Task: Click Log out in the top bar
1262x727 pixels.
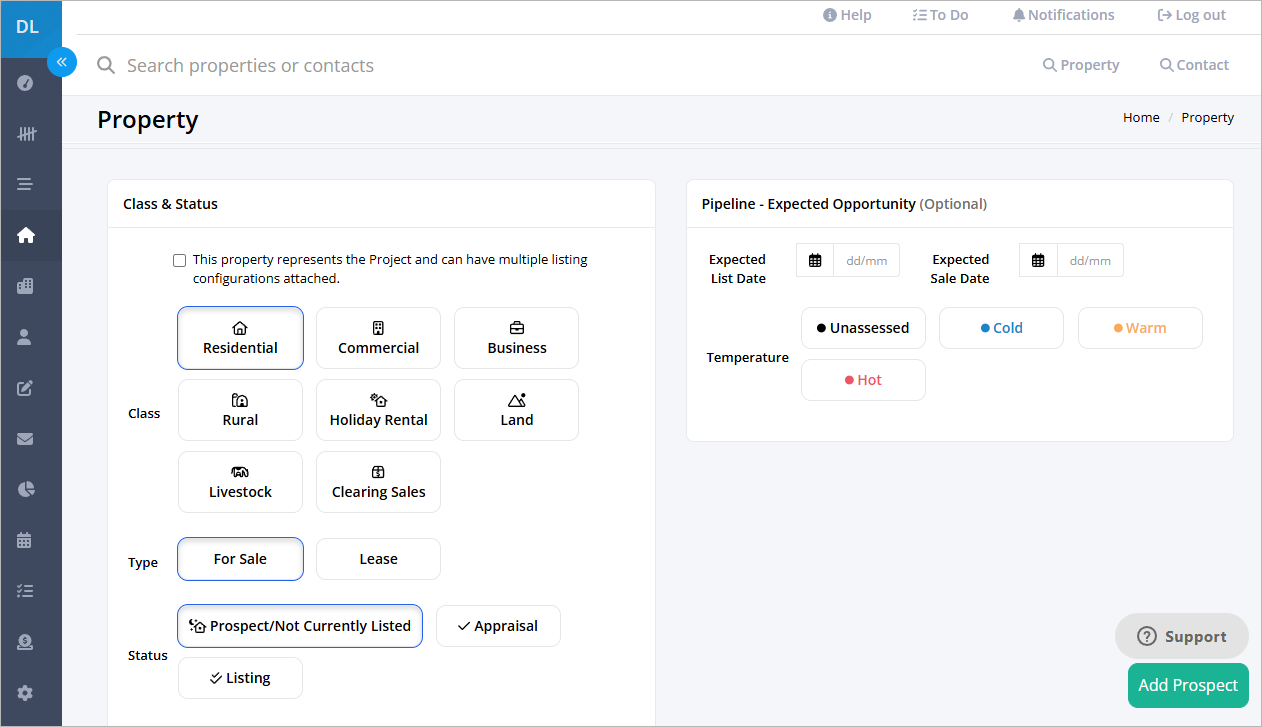Action: point(1191,15)
